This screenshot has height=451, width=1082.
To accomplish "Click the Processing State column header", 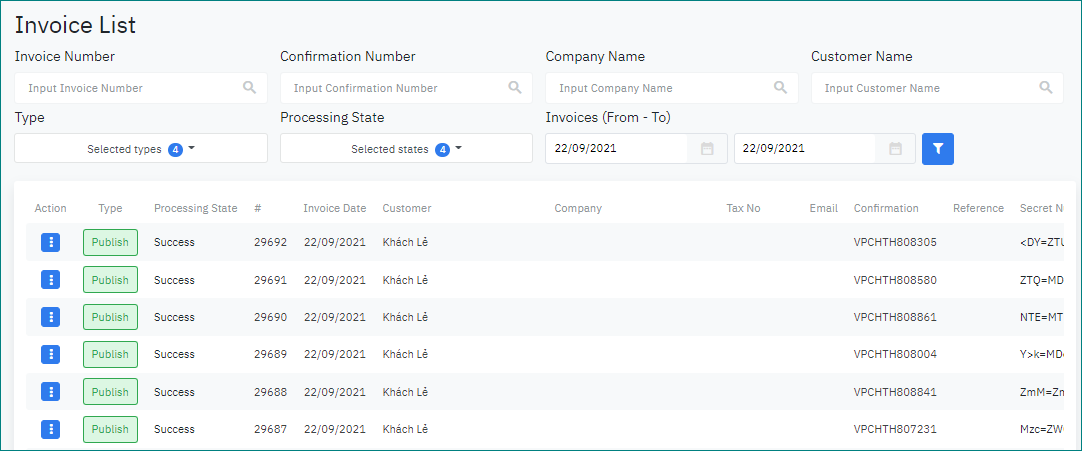I will point(195,208).
